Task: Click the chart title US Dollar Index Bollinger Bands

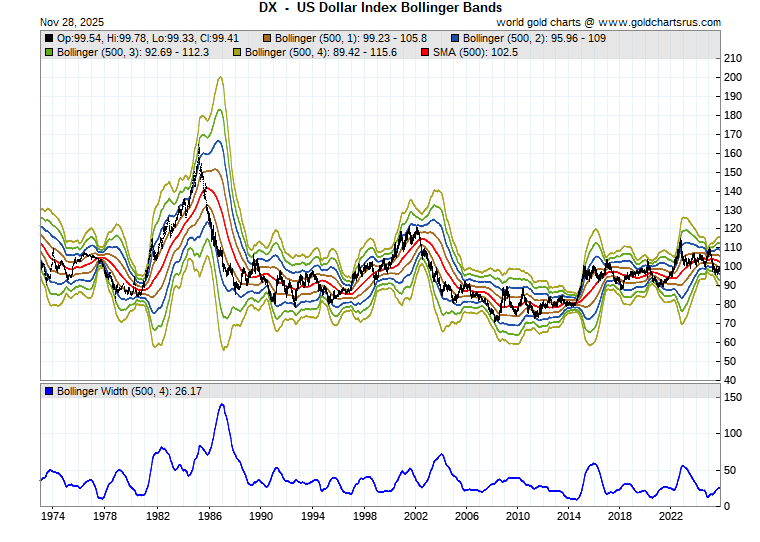Action: 379,7
